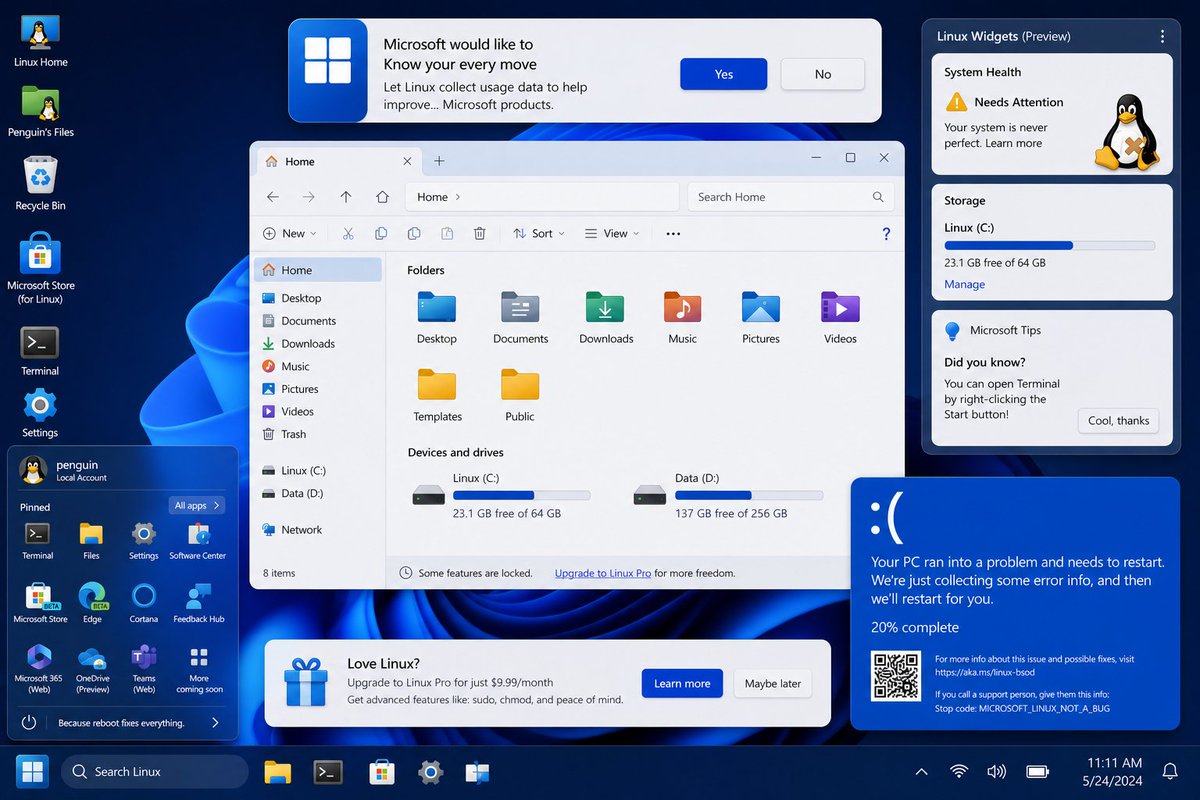Click Learn more on Linux Pro offer
The width and height of the screenshot is (1200, 800).
click(x=682, y=684)
